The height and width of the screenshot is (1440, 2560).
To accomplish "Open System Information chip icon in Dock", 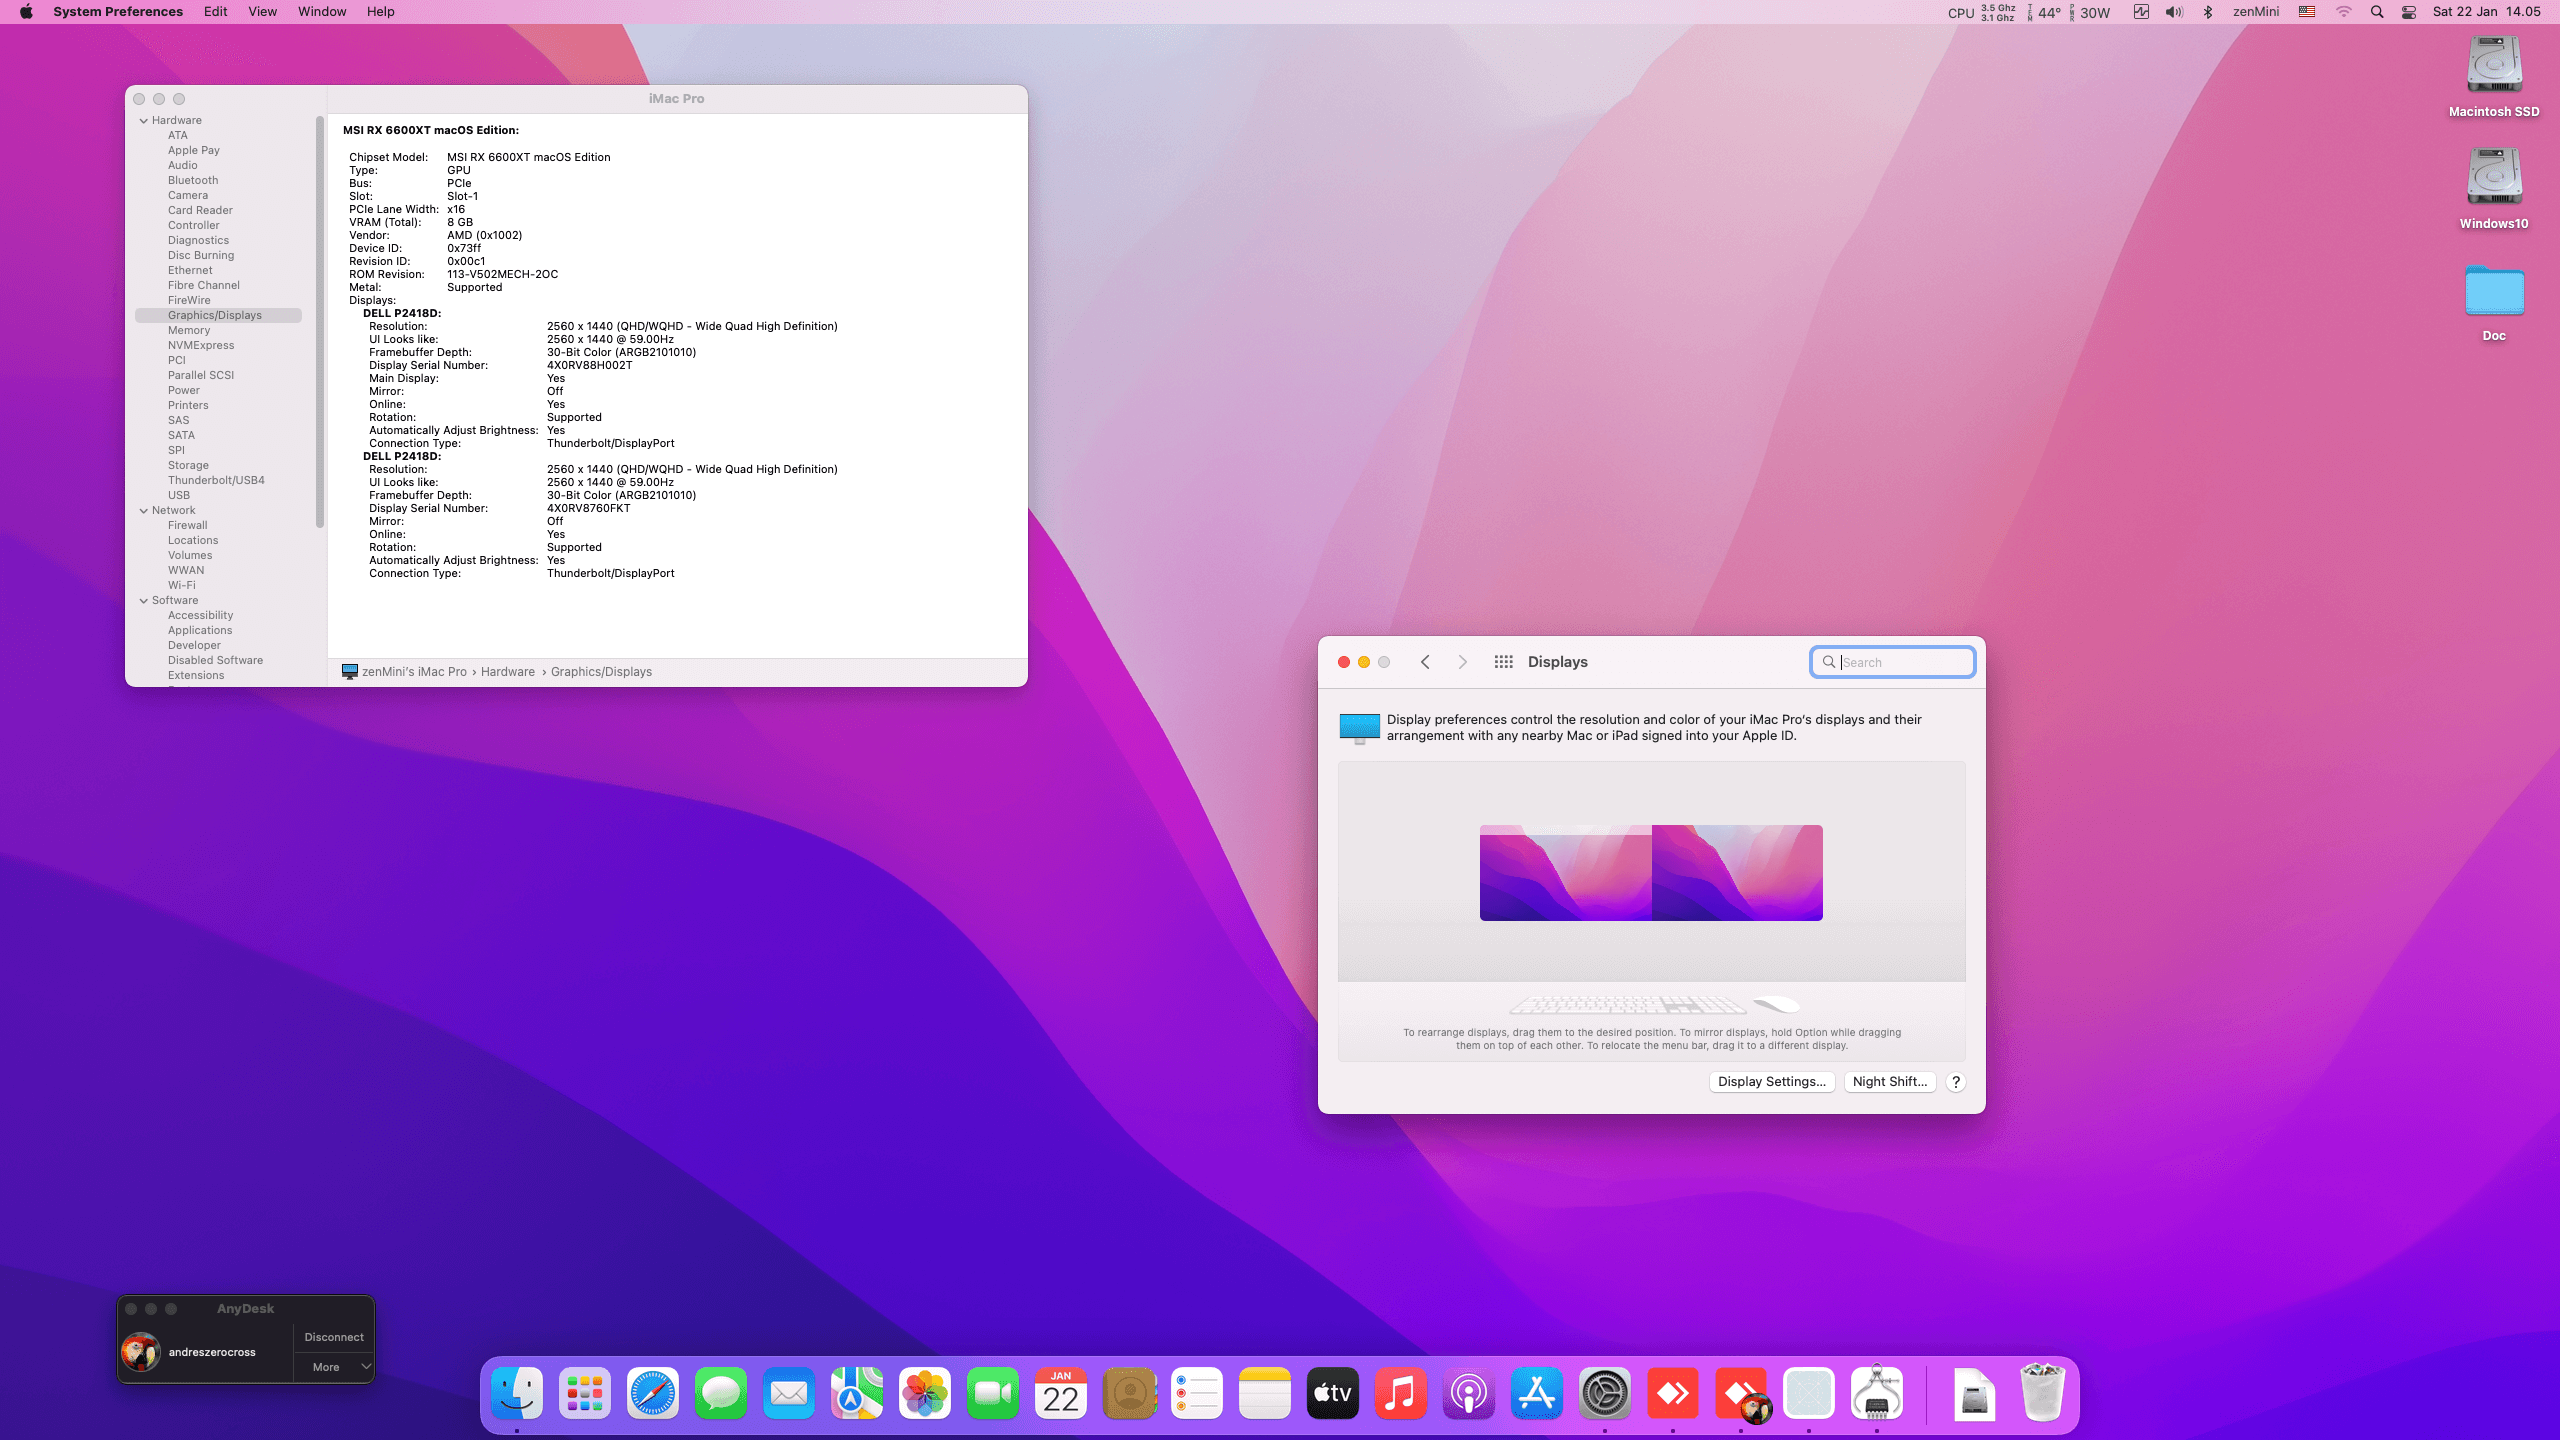I will point(1877,1393).
